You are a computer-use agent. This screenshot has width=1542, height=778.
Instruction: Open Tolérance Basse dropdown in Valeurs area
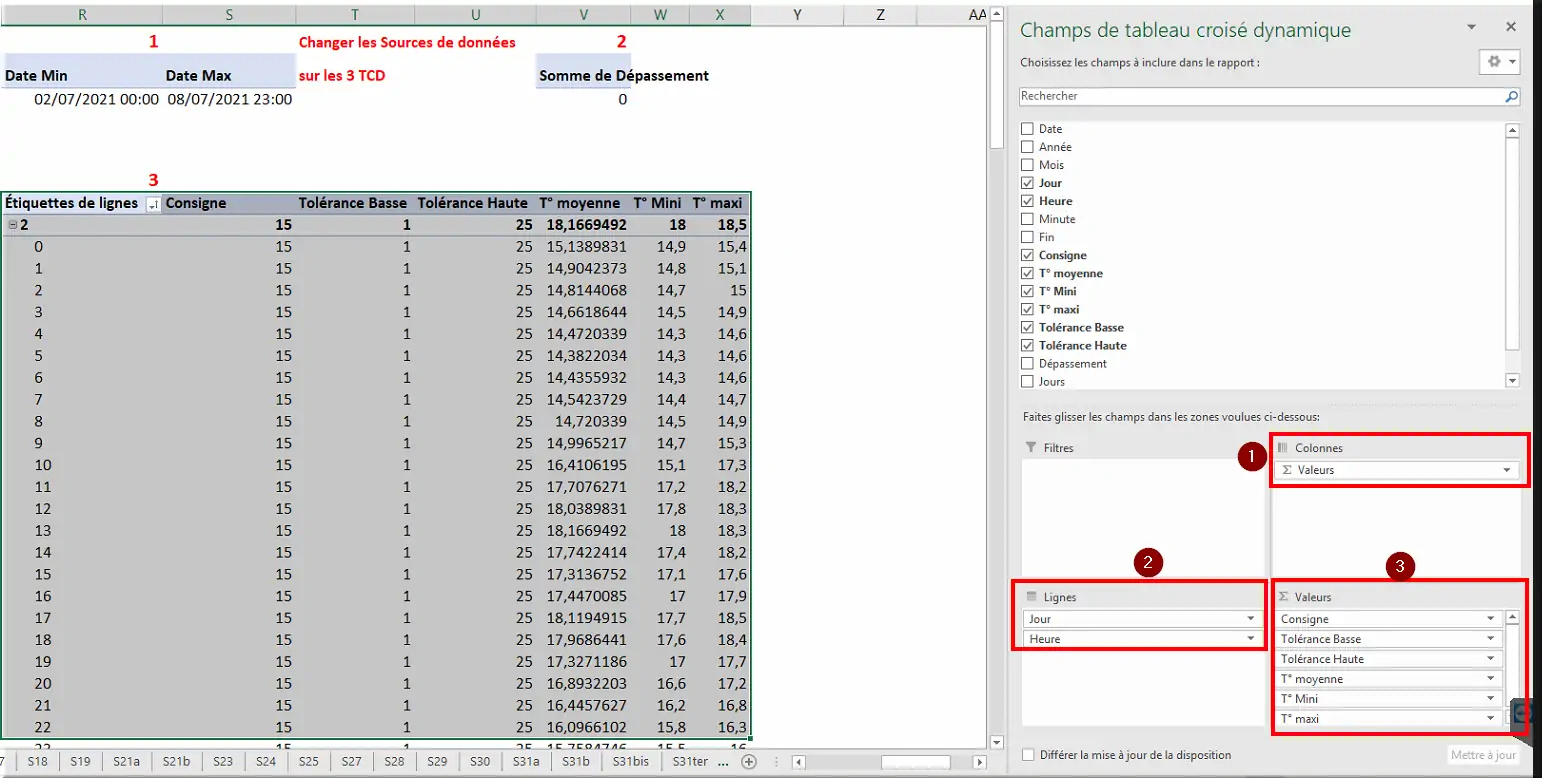(x=1491, y=639)
